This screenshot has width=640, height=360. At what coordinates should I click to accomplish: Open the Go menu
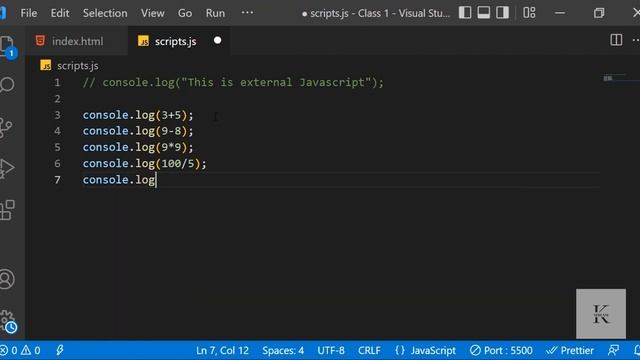point(185,13)
